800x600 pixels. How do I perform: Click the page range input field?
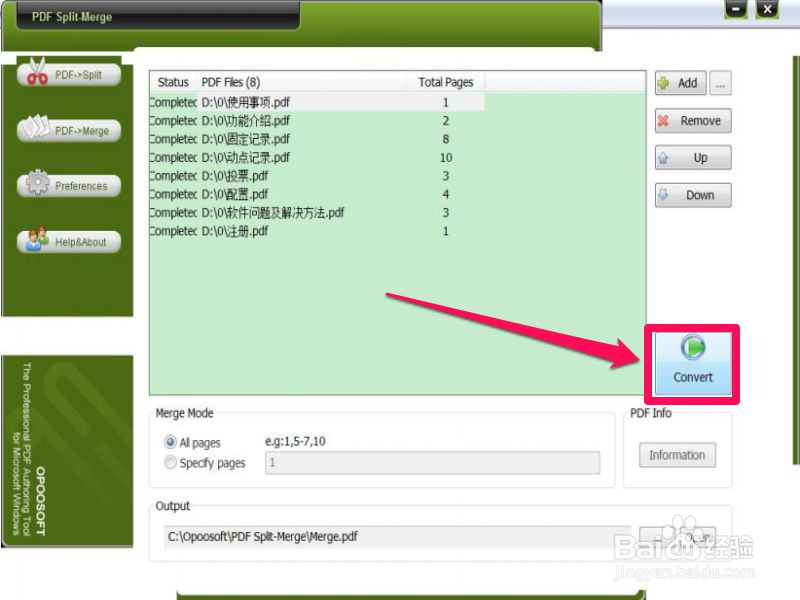pyautogui.click(x=432, y=463)
